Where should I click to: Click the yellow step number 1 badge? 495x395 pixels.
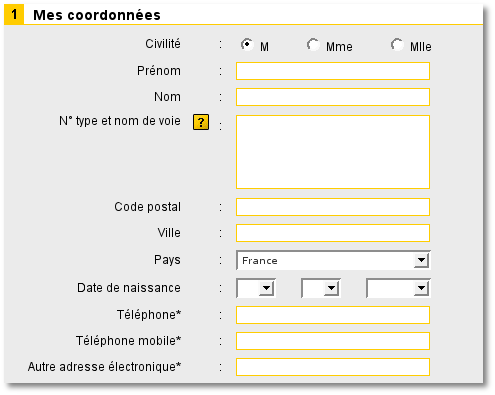(14, 14)
